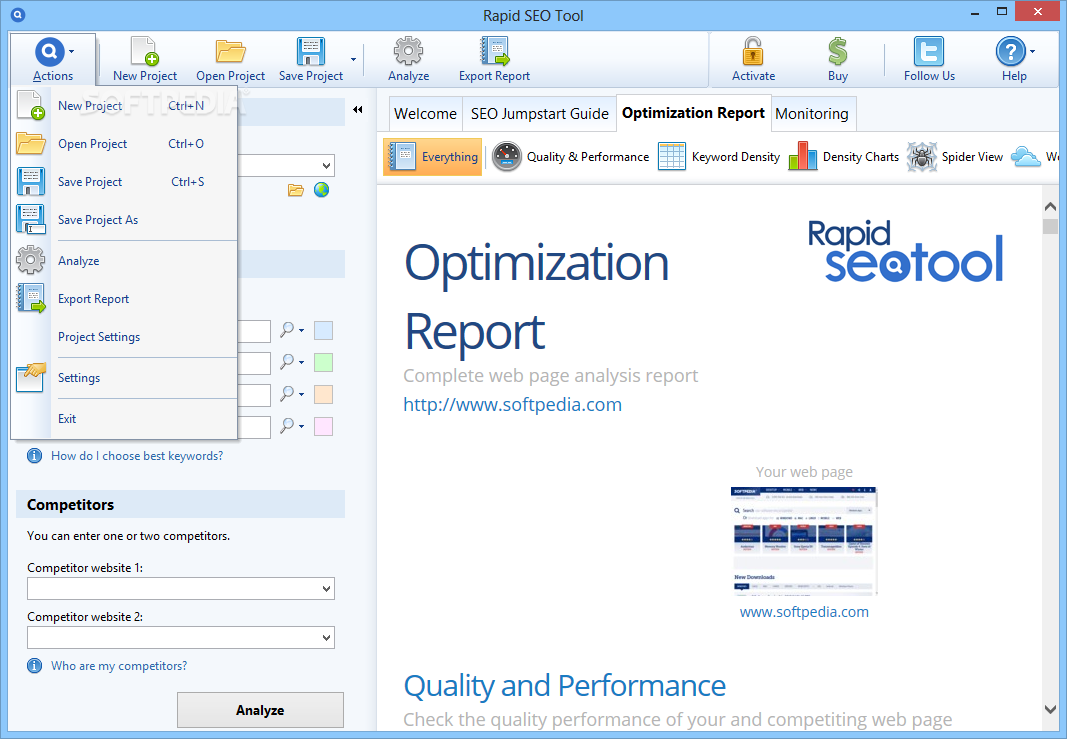The width and height of the screenshot is (1067, 739).
Task: Click the light blue keyword color swatch
Action: tap(323, 331)
